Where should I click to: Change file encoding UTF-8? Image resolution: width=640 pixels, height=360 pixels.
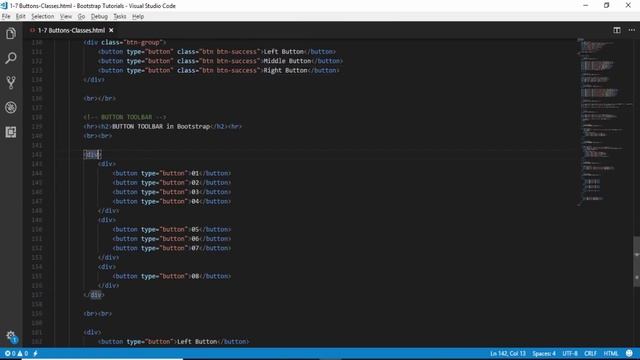pos(570,353)
